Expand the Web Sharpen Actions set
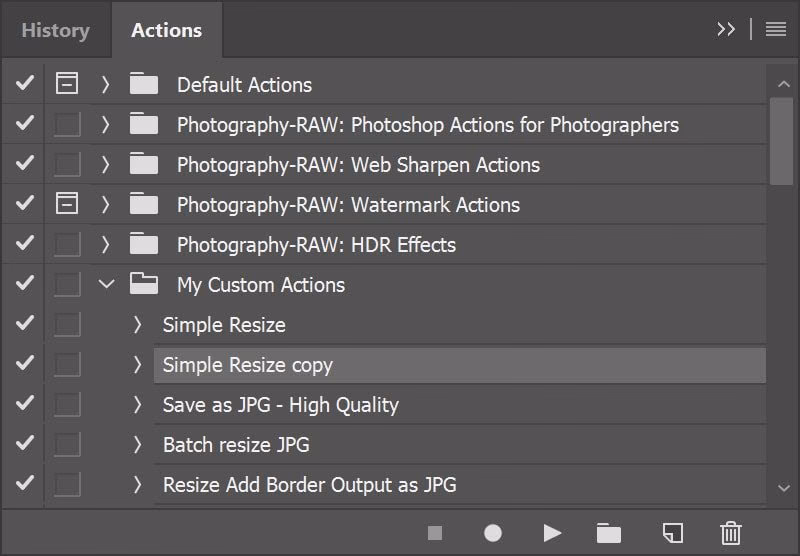 (105, 164)
